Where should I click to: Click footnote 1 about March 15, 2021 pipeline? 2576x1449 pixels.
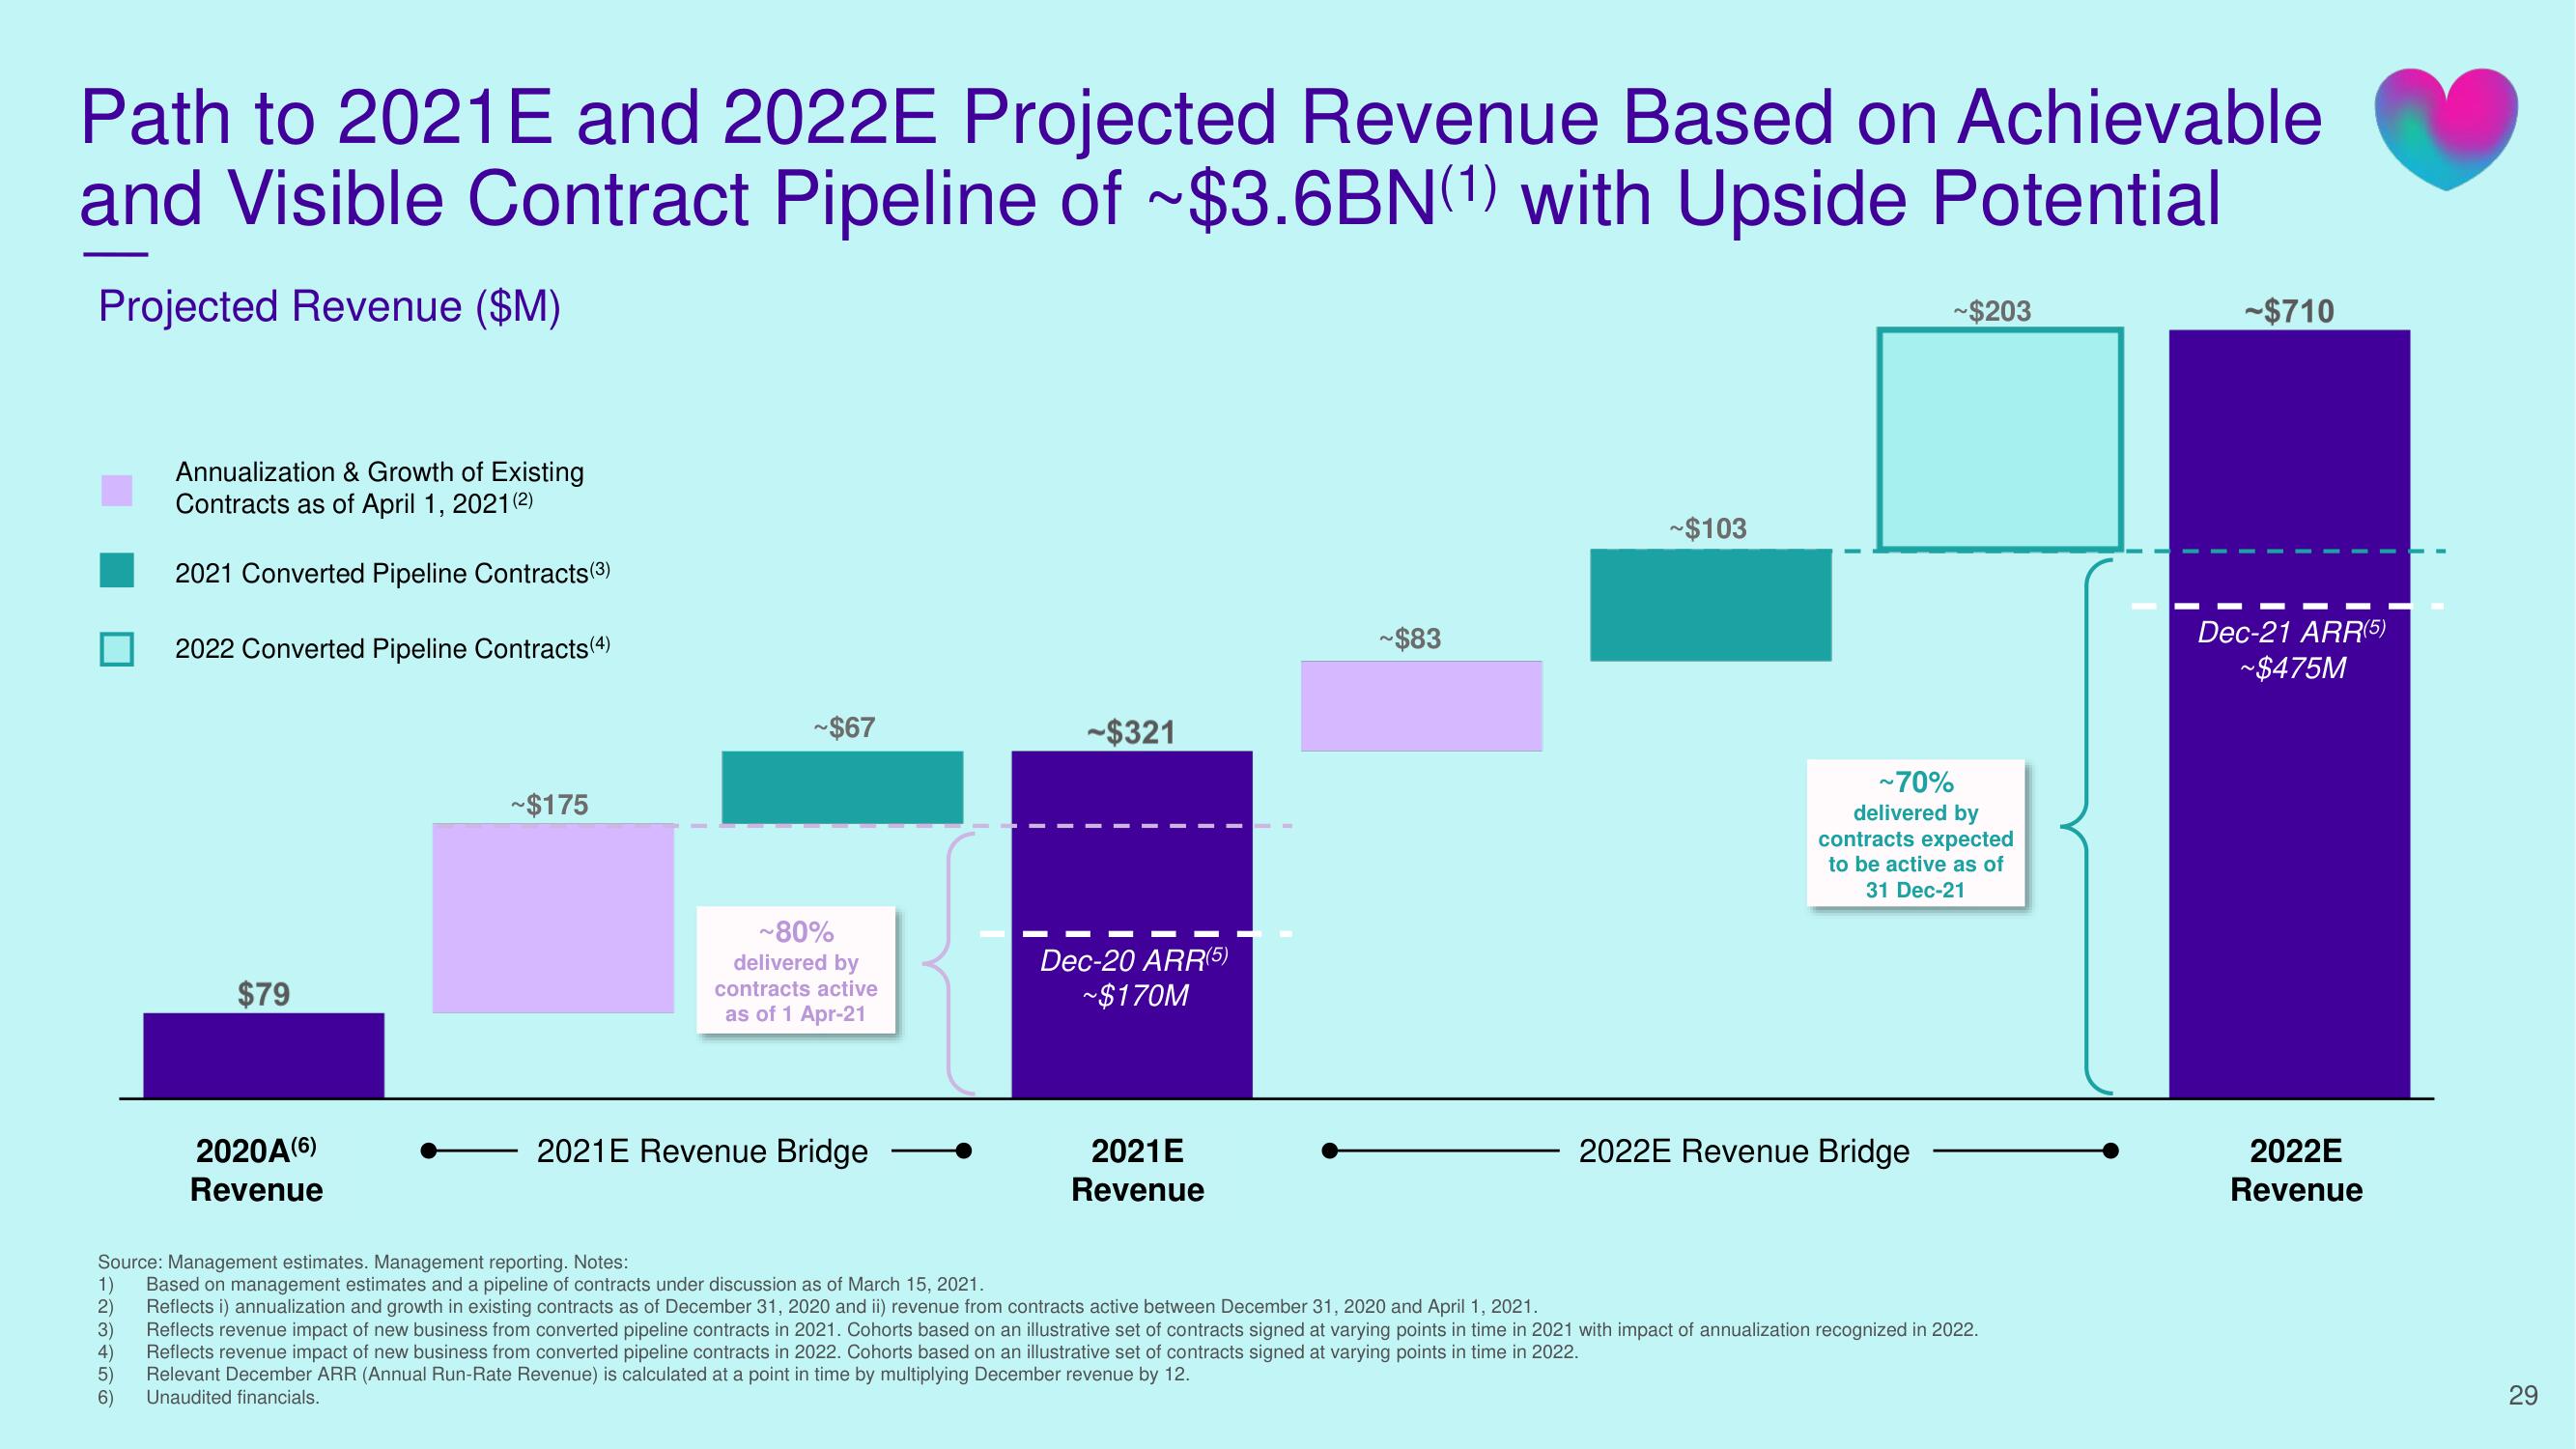pos(540,1284)
